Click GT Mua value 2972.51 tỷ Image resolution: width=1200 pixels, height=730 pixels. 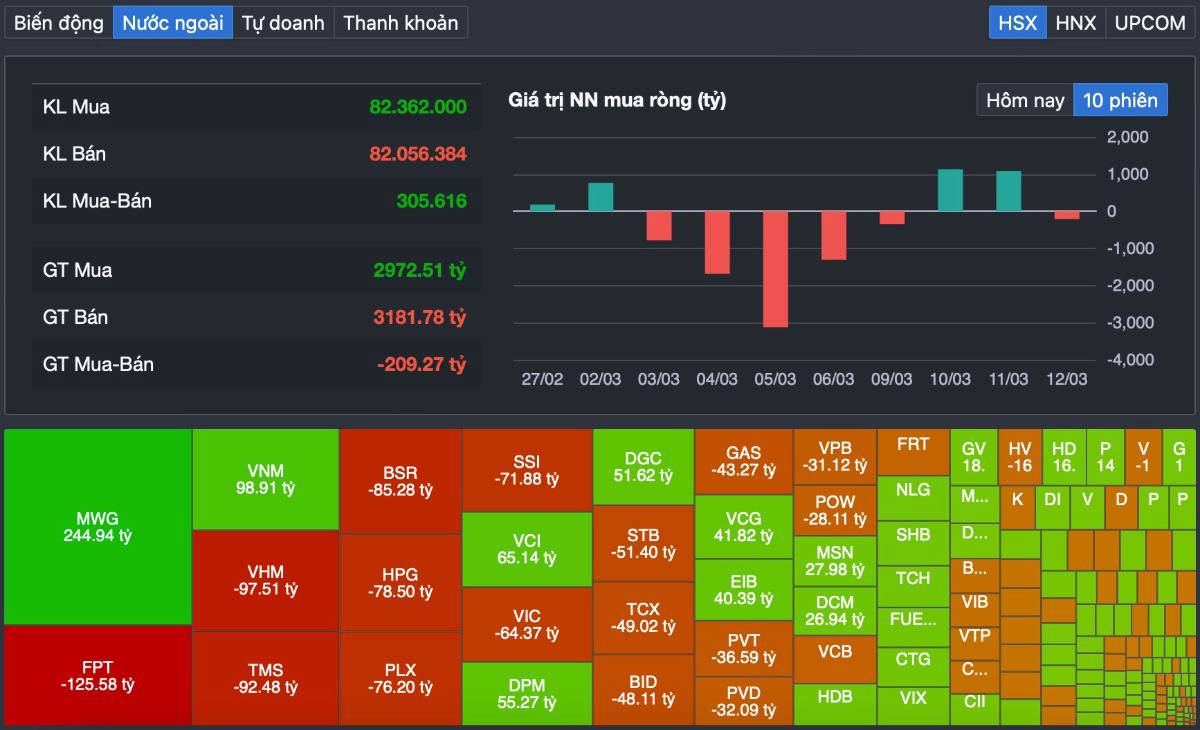point(420,270)
